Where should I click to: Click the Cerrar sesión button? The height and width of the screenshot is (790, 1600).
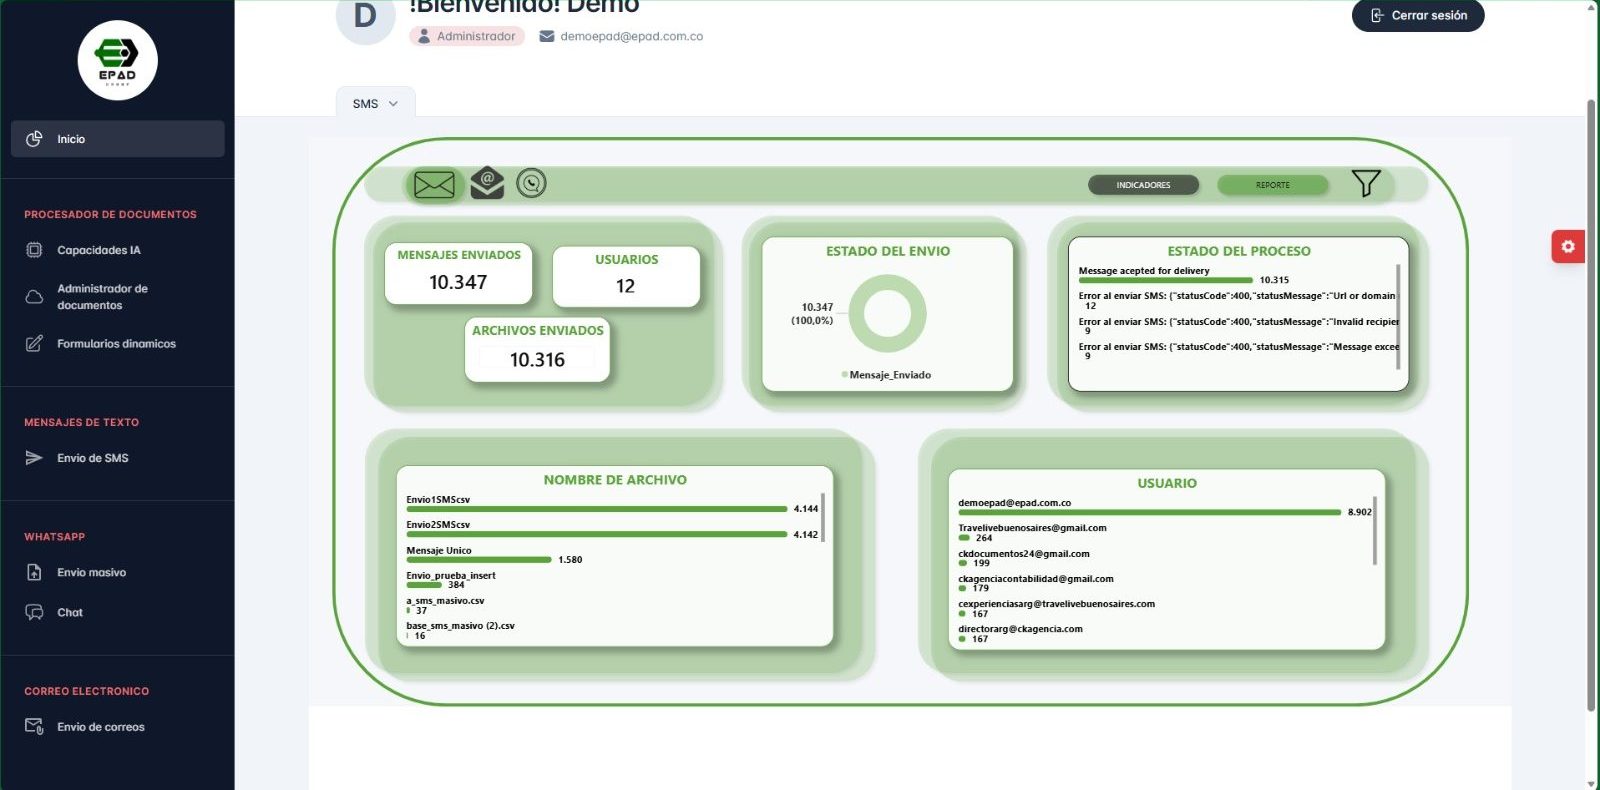pos(1418,16)
